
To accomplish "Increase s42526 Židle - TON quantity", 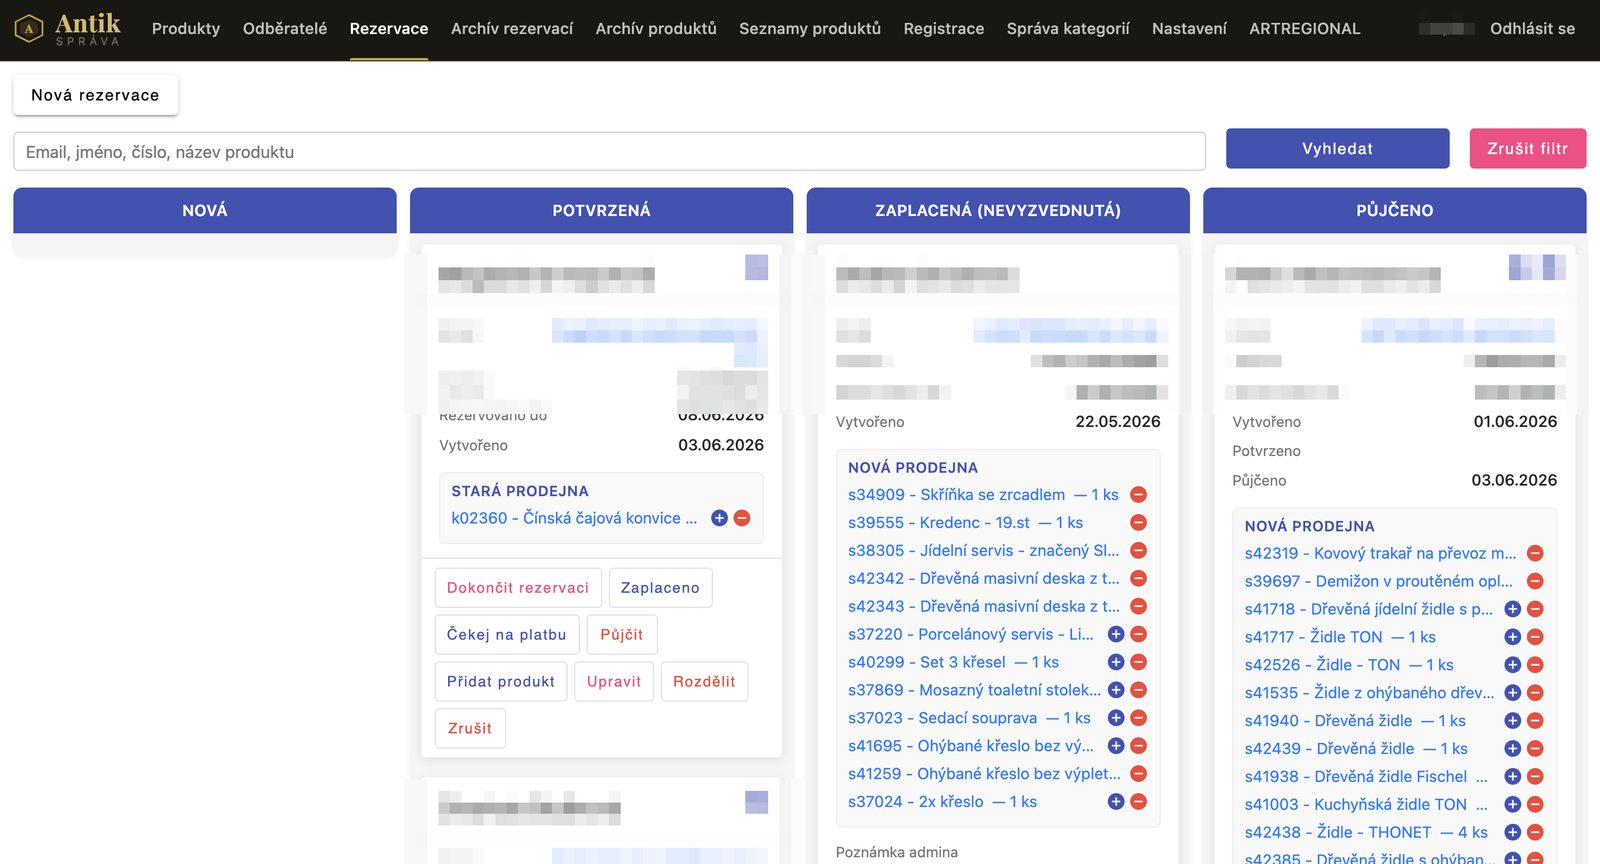I will (x=1513, y=666).
